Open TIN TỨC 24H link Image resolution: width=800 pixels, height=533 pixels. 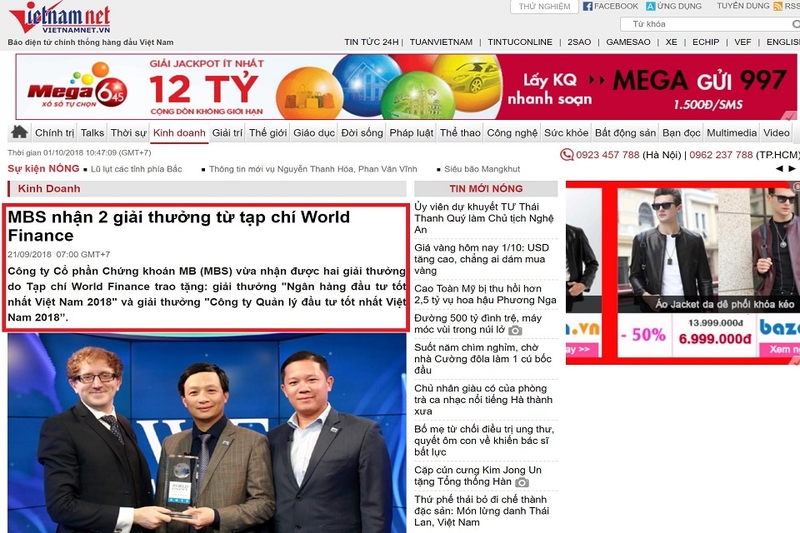pyautogui.click(x=371, y=42)
